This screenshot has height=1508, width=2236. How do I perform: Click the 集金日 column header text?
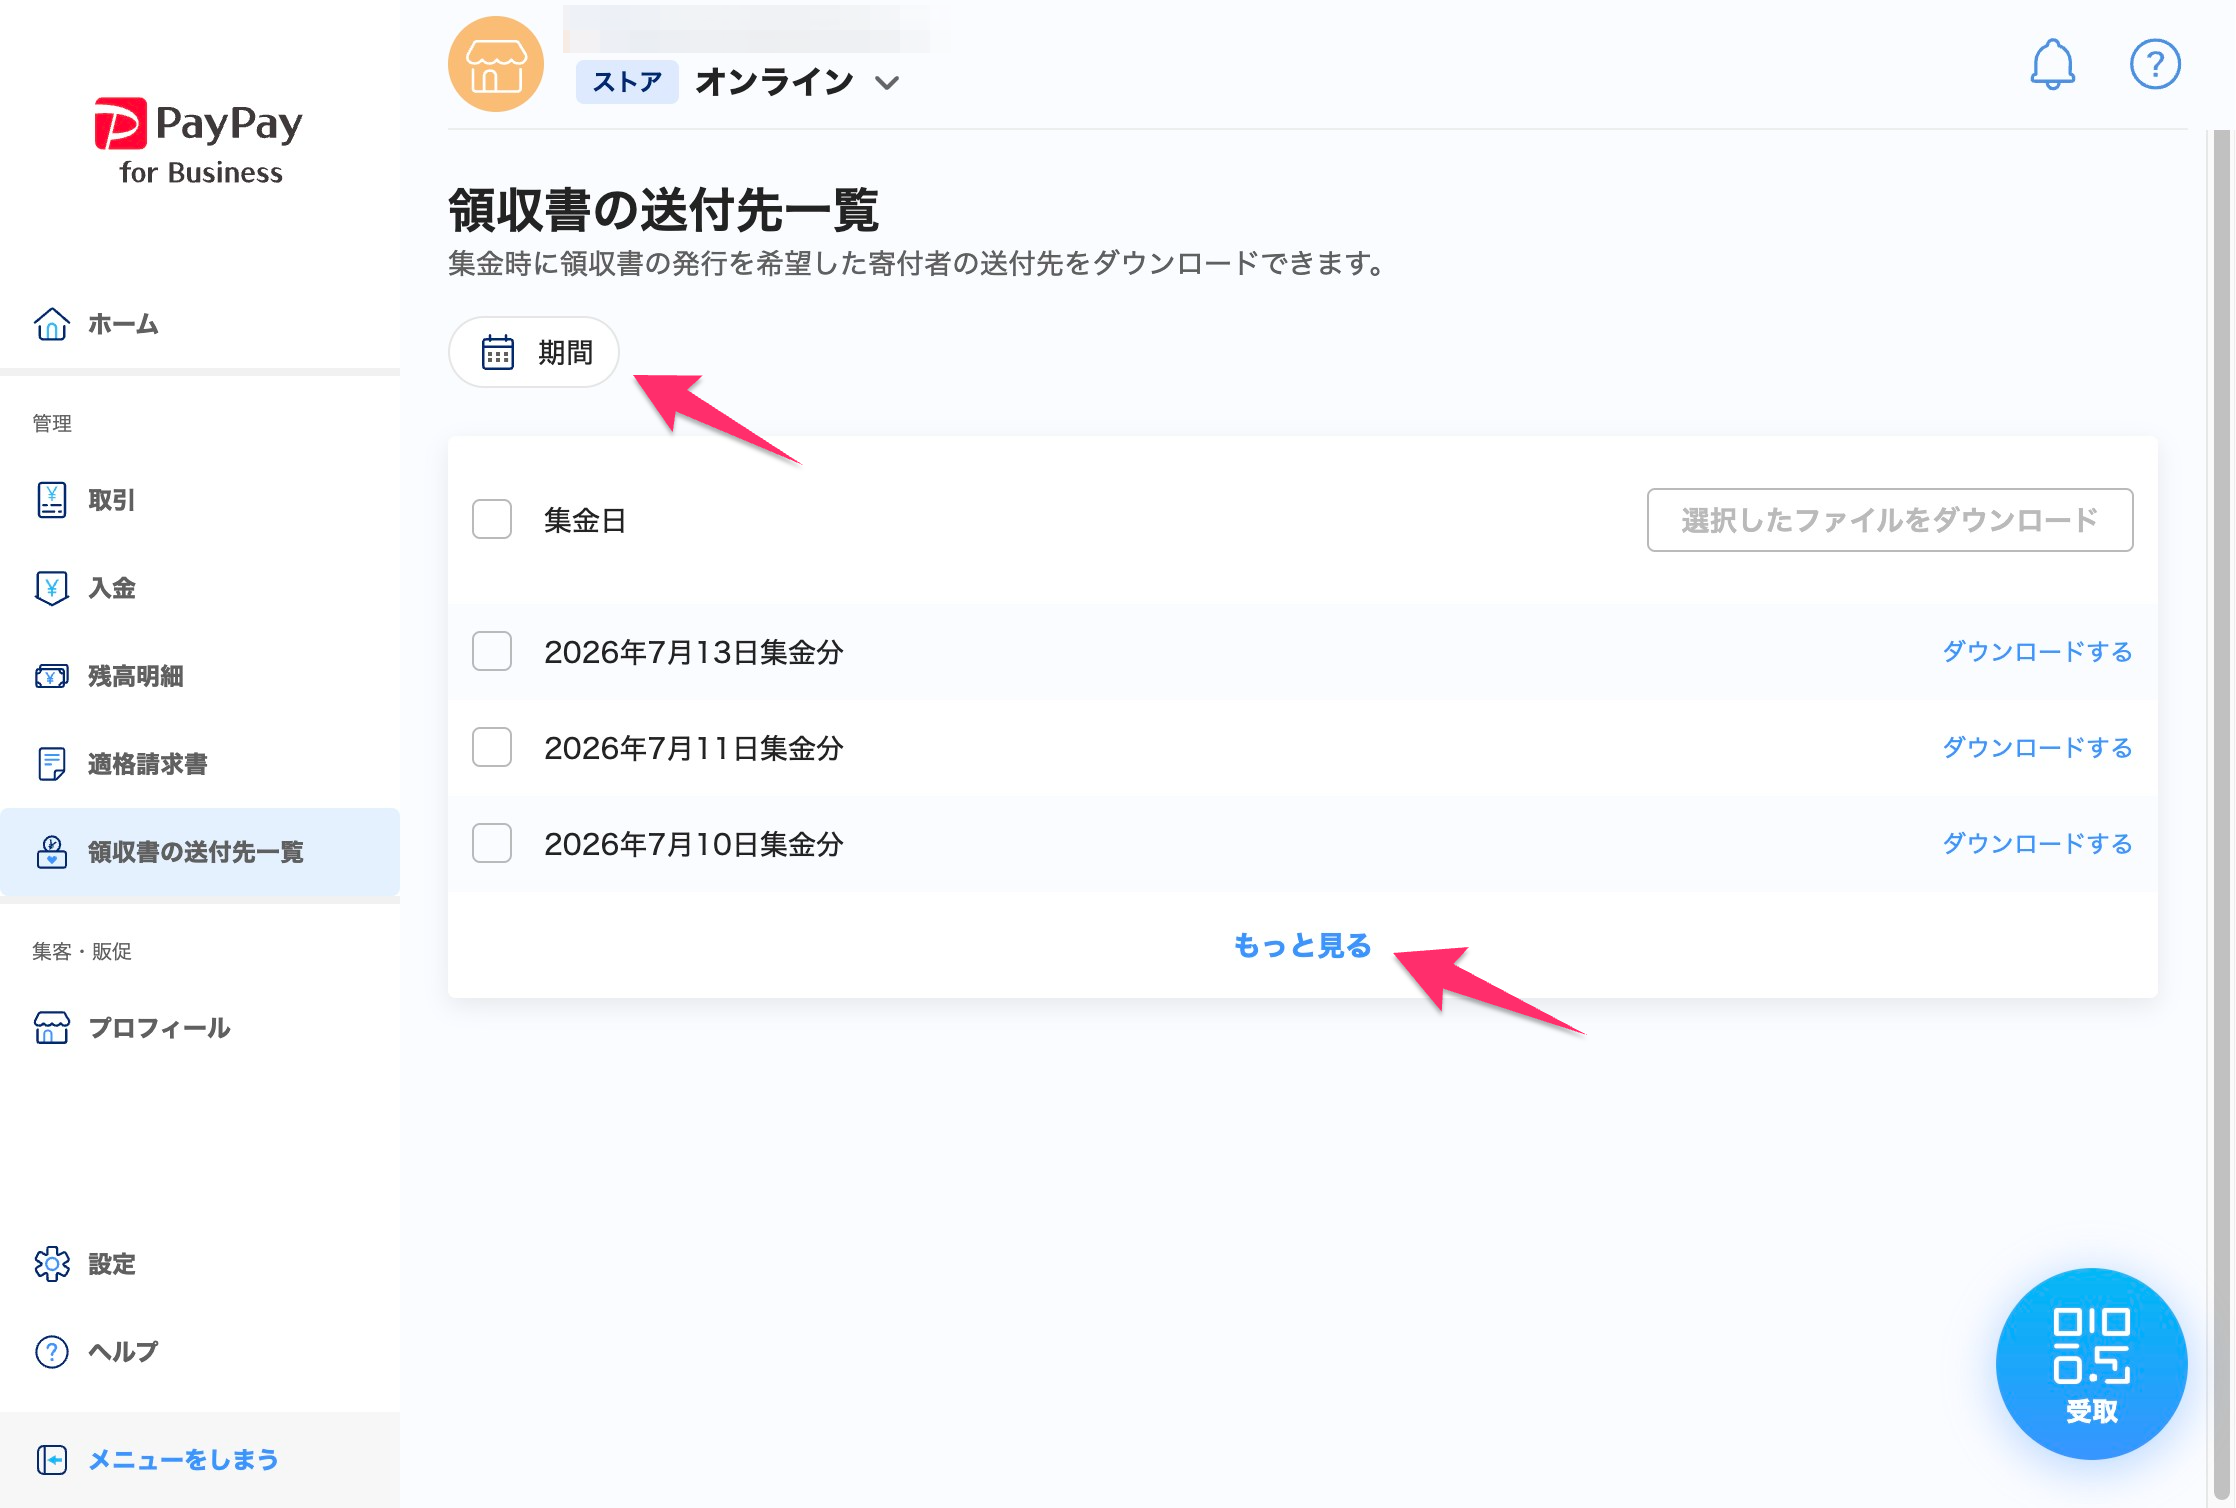point(585,520)
